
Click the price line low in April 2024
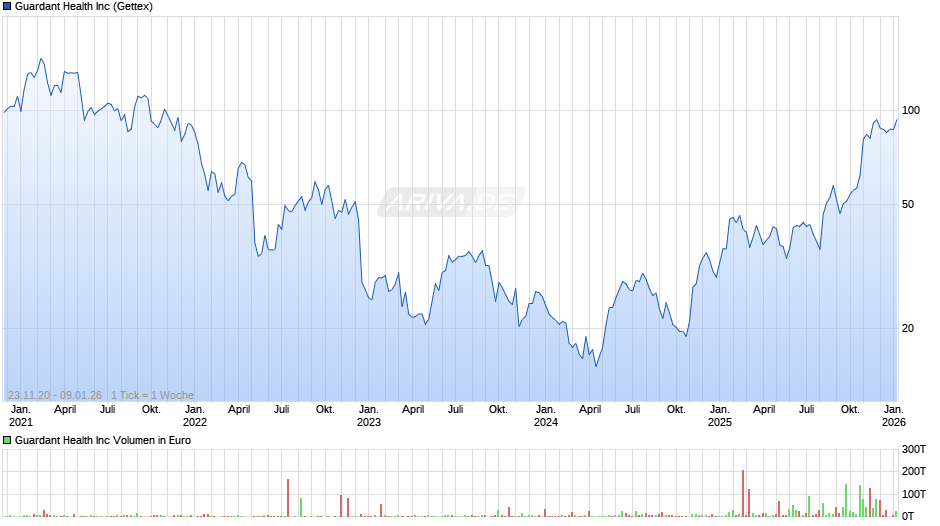596,366
